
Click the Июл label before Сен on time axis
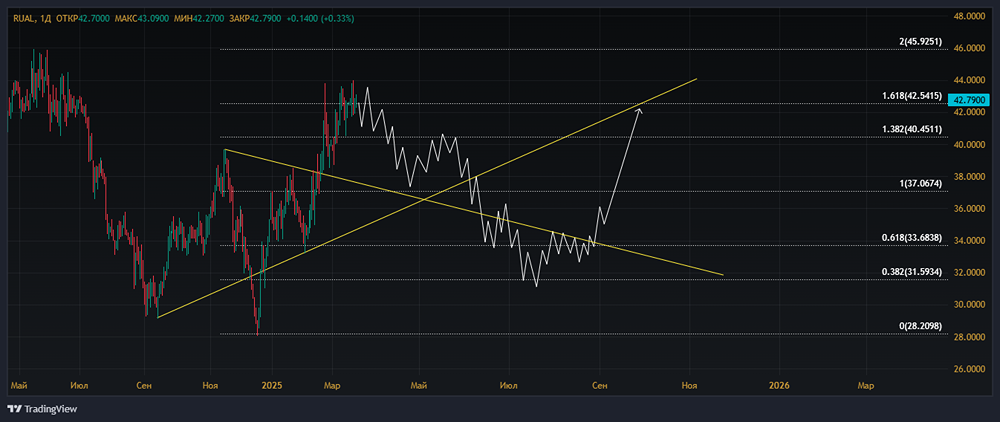click(x=79, y=385)
